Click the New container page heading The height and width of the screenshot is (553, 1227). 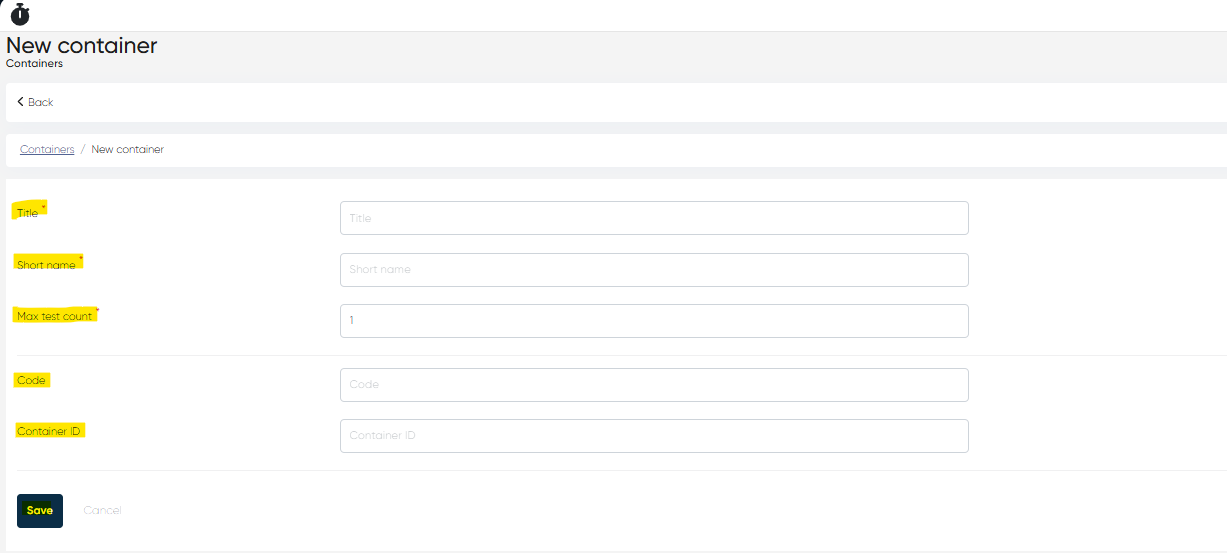point(82,45)
